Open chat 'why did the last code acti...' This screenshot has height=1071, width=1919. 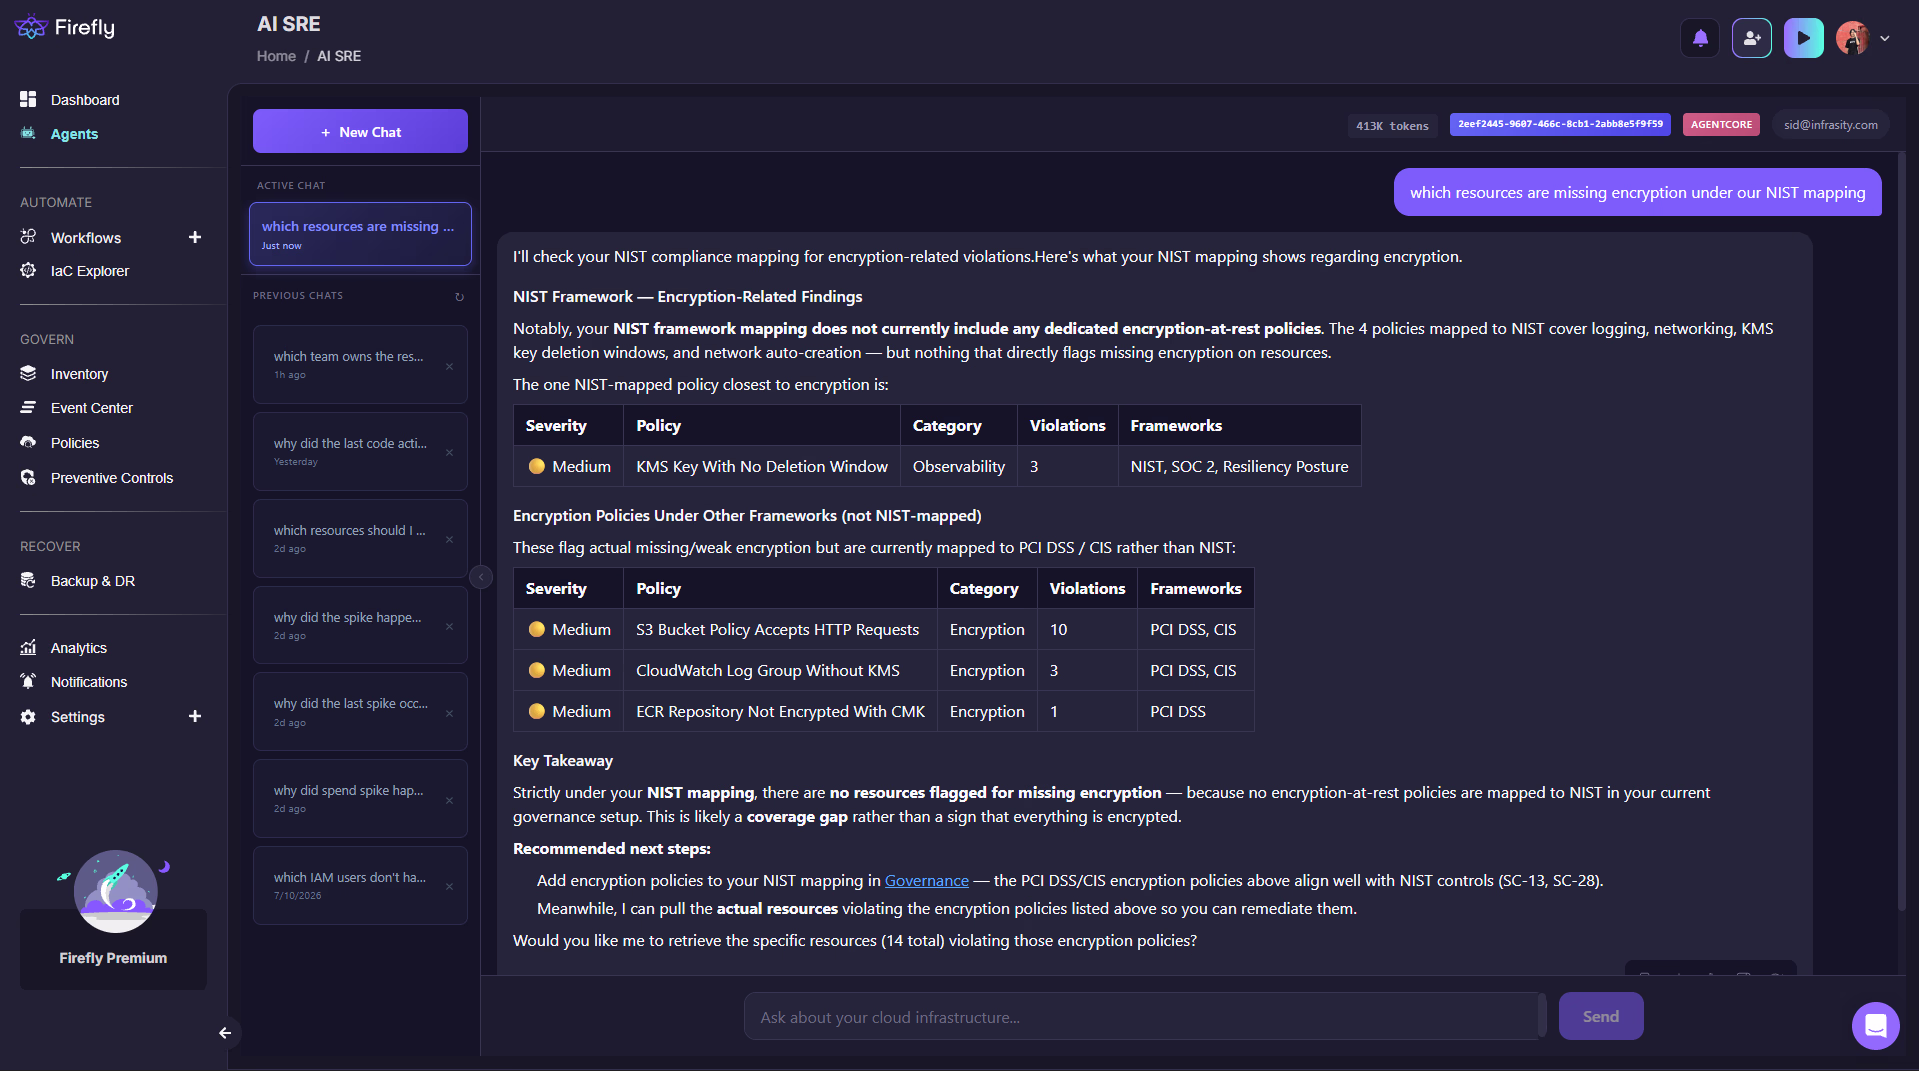tap(350, 451)
